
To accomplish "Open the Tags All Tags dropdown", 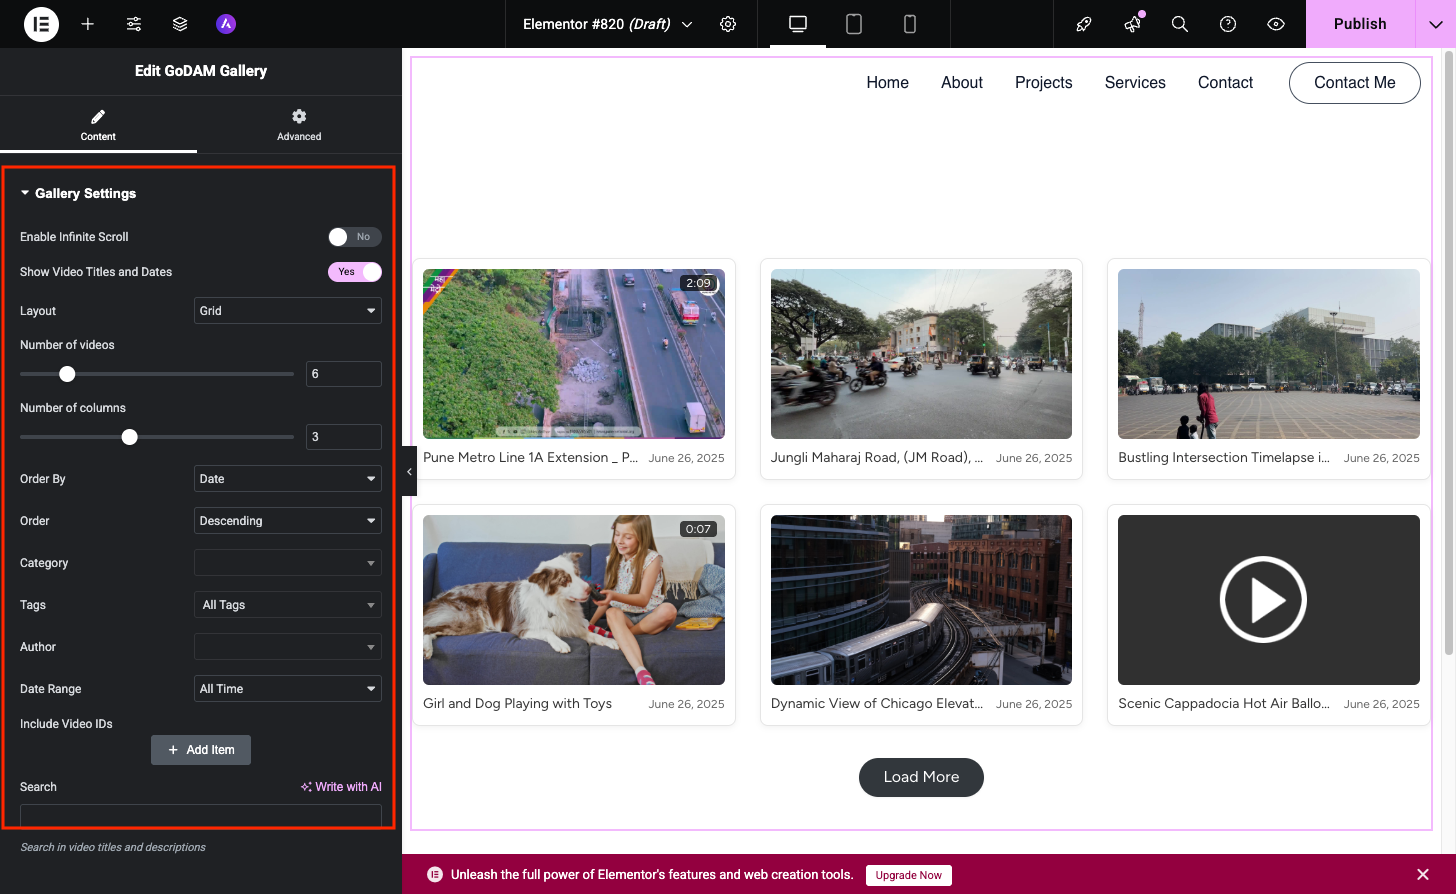I will pos(288,605).
